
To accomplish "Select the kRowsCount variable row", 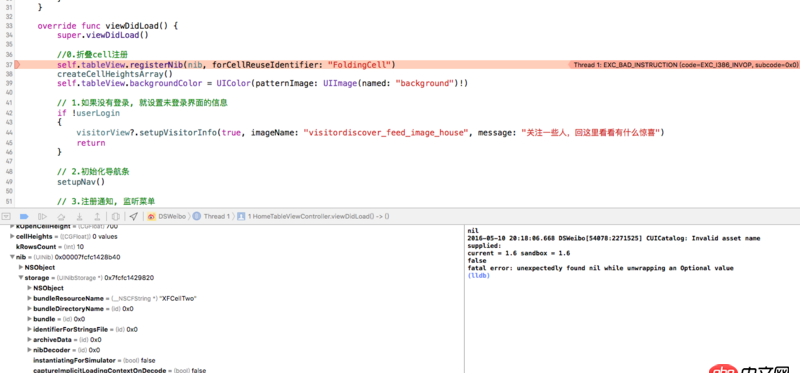I will coord(50,247).
